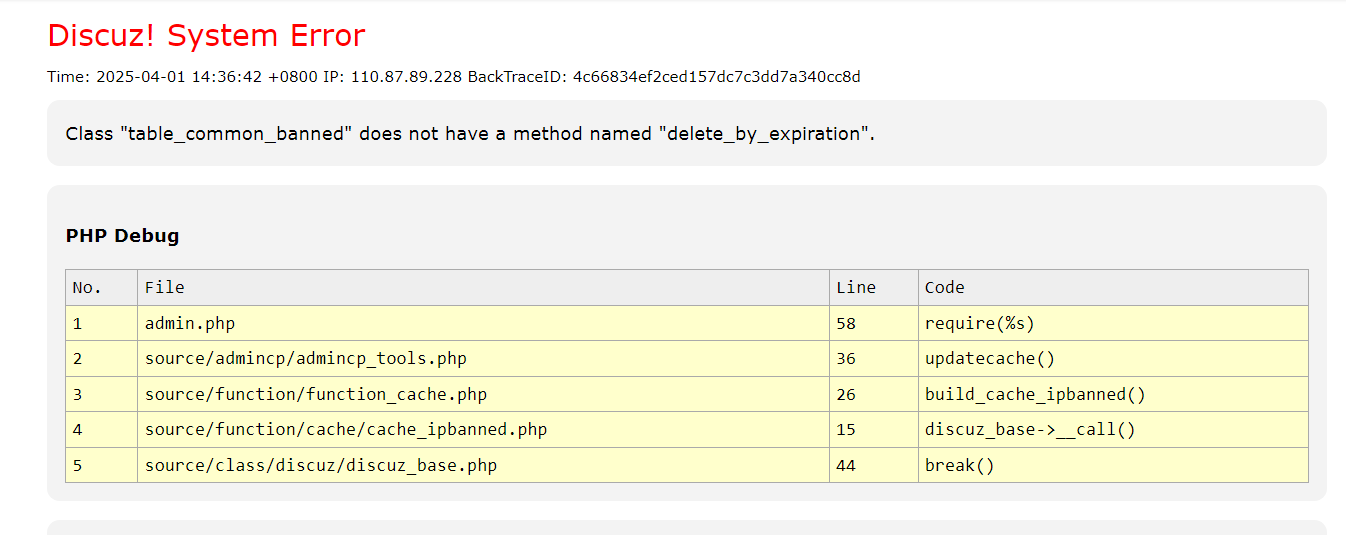Select the source/admincp/admincp_tools.php cell
The width and height of the screenshot is (1346, 535).
coord(484,358)
